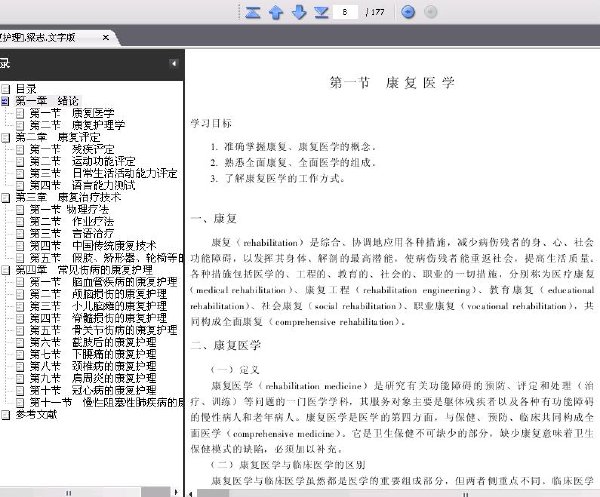The image size is (600, 497).
Task: Click bookmark panel scroll right arrow
Action: pyautogui.click(x=176, y=492)
